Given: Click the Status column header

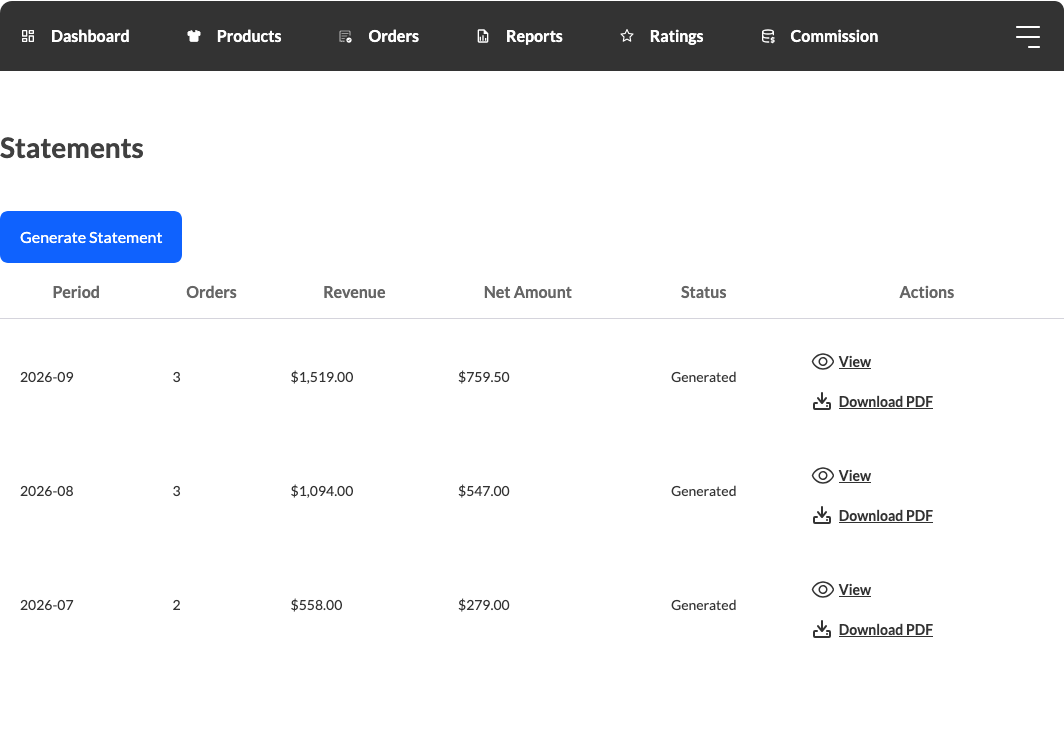Looking at the screenshot, I should (704, 292).
